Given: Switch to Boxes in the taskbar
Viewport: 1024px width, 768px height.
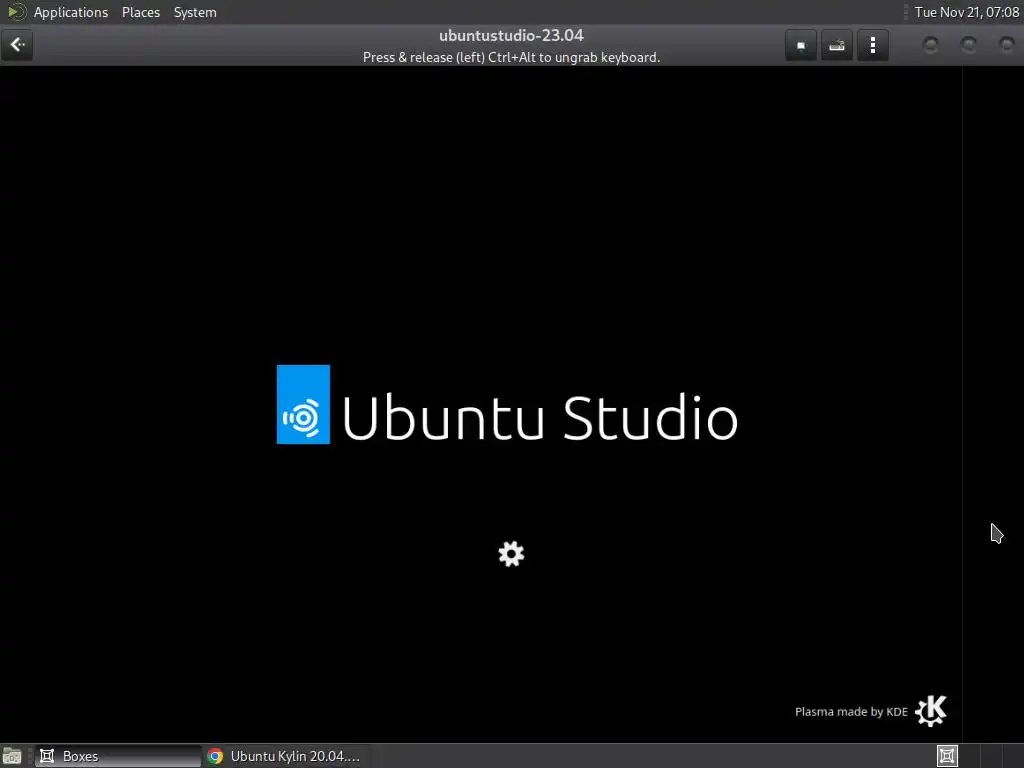Looking at the screenshot, I should click(118, 756).
